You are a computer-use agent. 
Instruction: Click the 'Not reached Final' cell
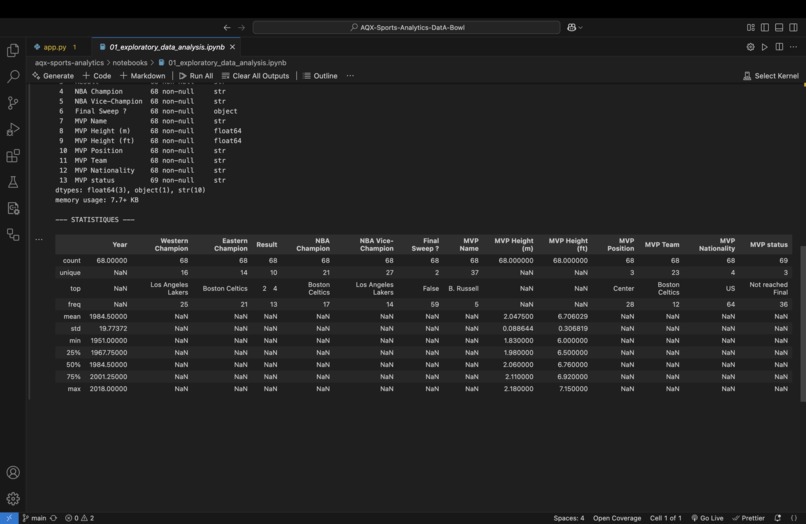tap(768, 288)
